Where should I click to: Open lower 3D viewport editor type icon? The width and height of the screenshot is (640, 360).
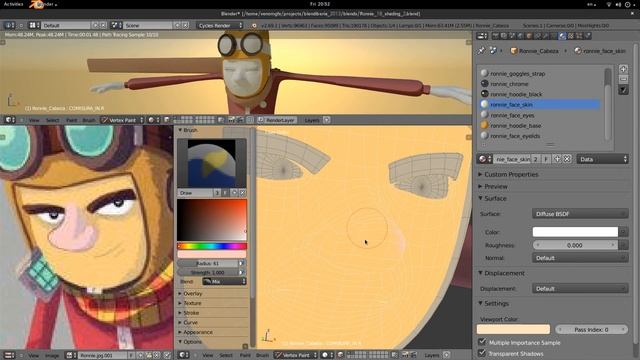[184, 355]
